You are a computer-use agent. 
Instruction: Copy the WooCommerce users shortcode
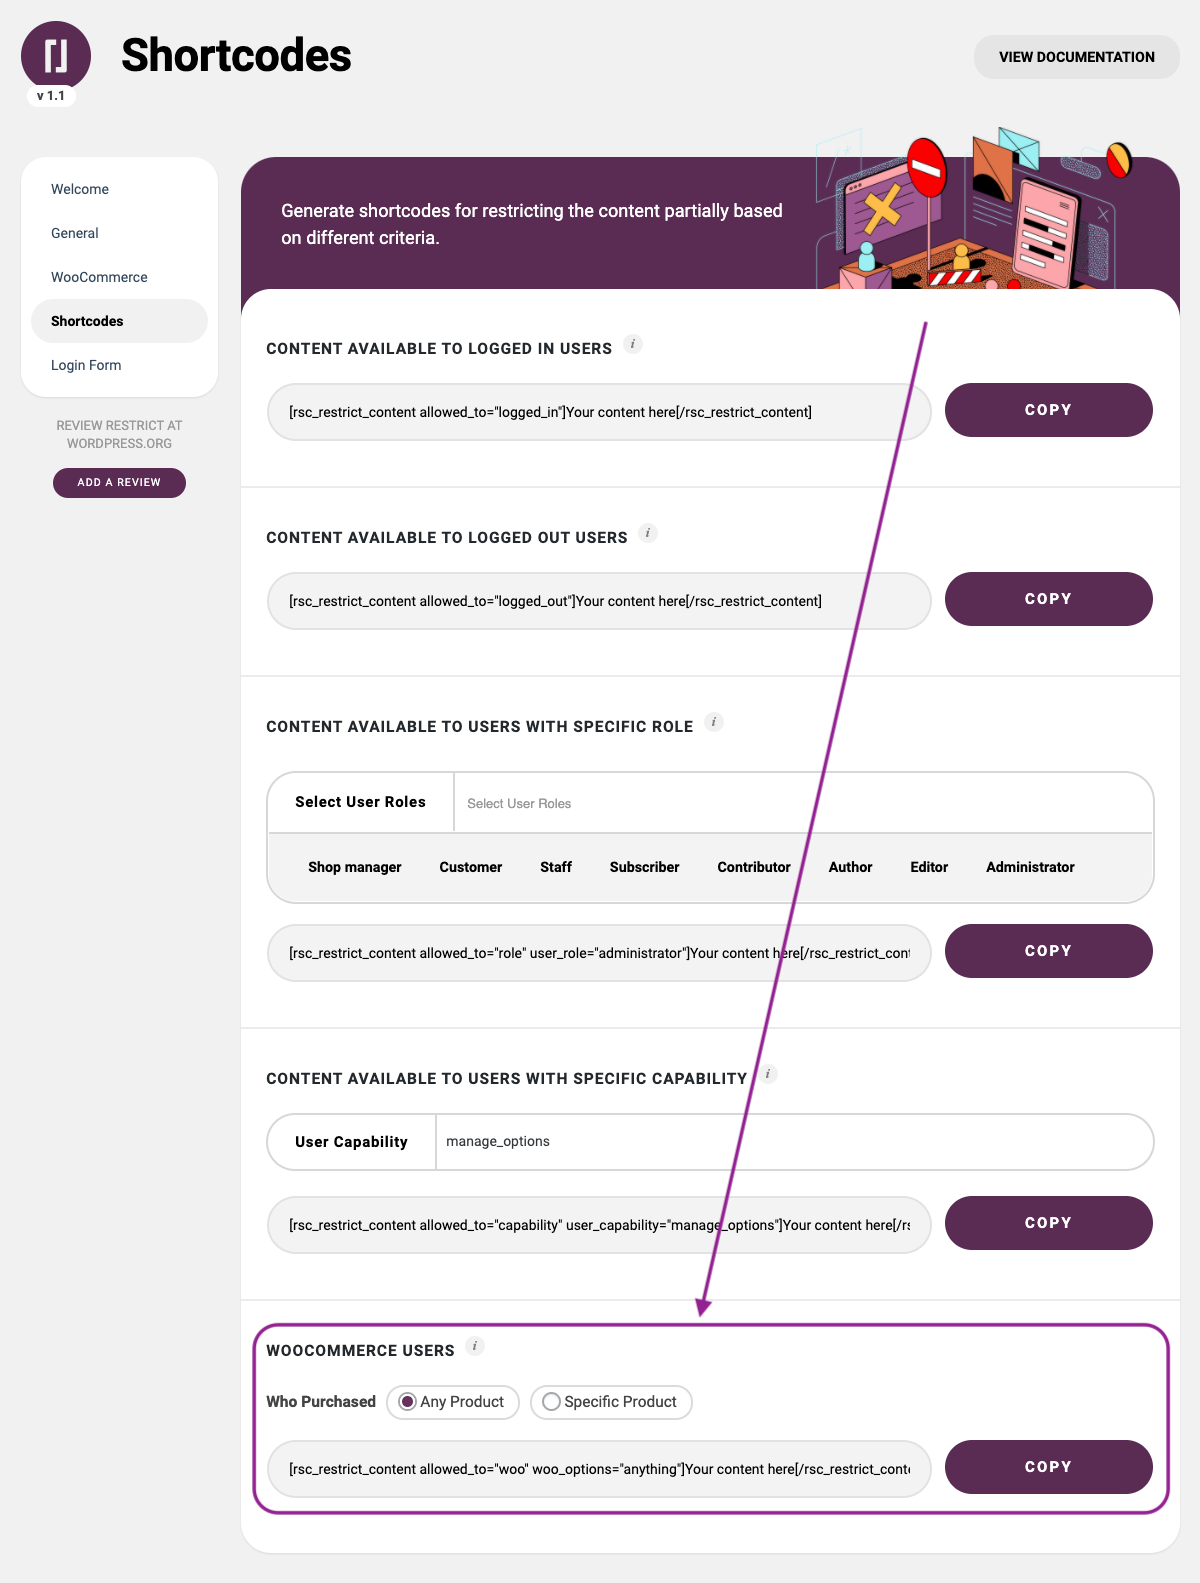[1048, 1467]
